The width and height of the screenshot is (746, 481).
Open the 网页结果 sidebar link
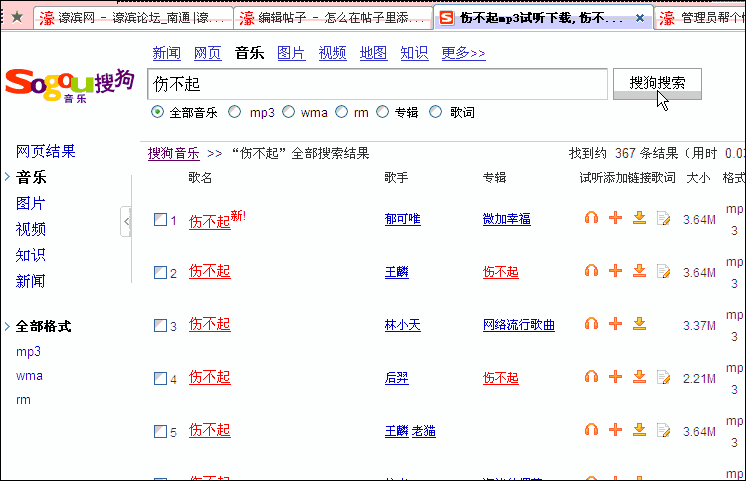click(x=46, y=151)
